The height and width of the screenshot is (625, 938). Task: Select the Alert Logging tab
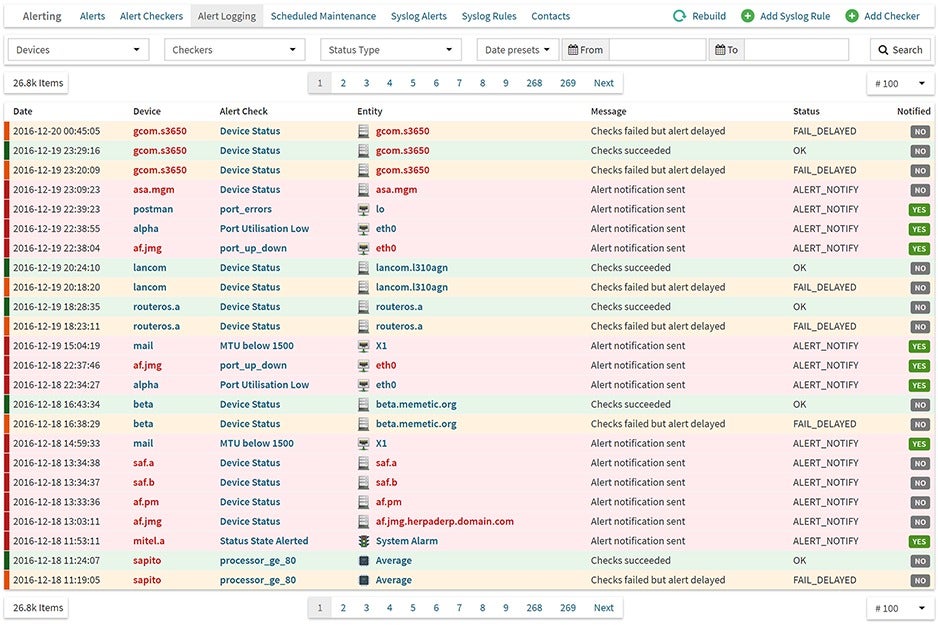[227, 16]
